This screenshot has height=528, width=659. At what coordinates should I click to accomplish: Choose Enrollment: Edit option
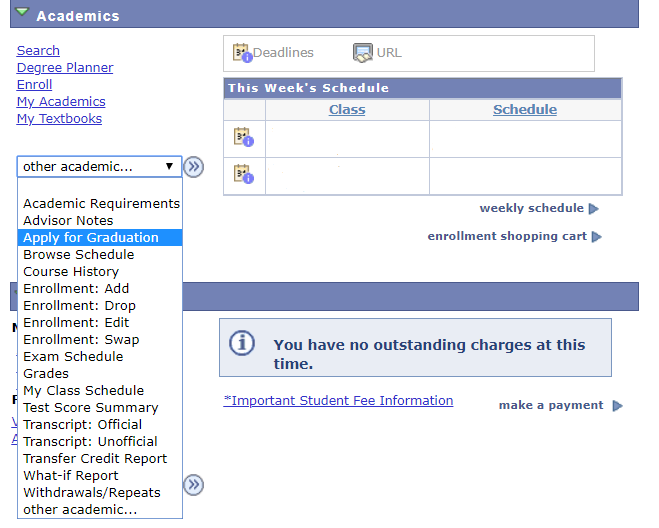[100, 322]
